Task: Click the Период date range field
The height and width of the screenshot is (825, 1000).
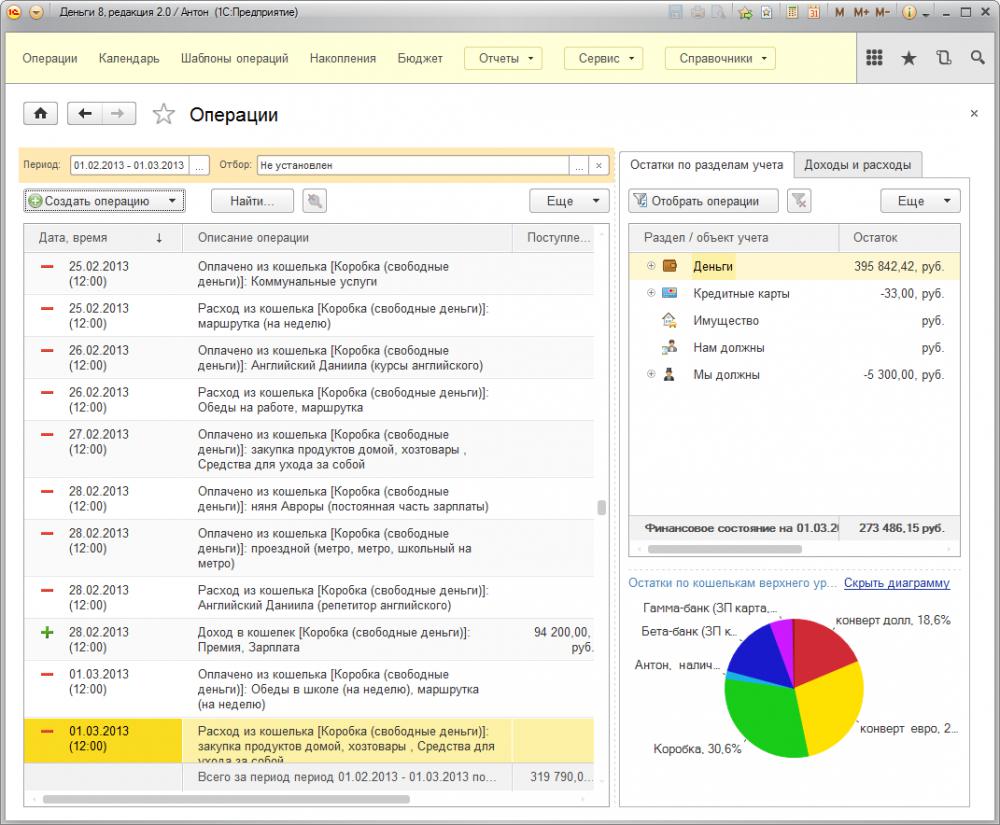Action: (131, 166)
